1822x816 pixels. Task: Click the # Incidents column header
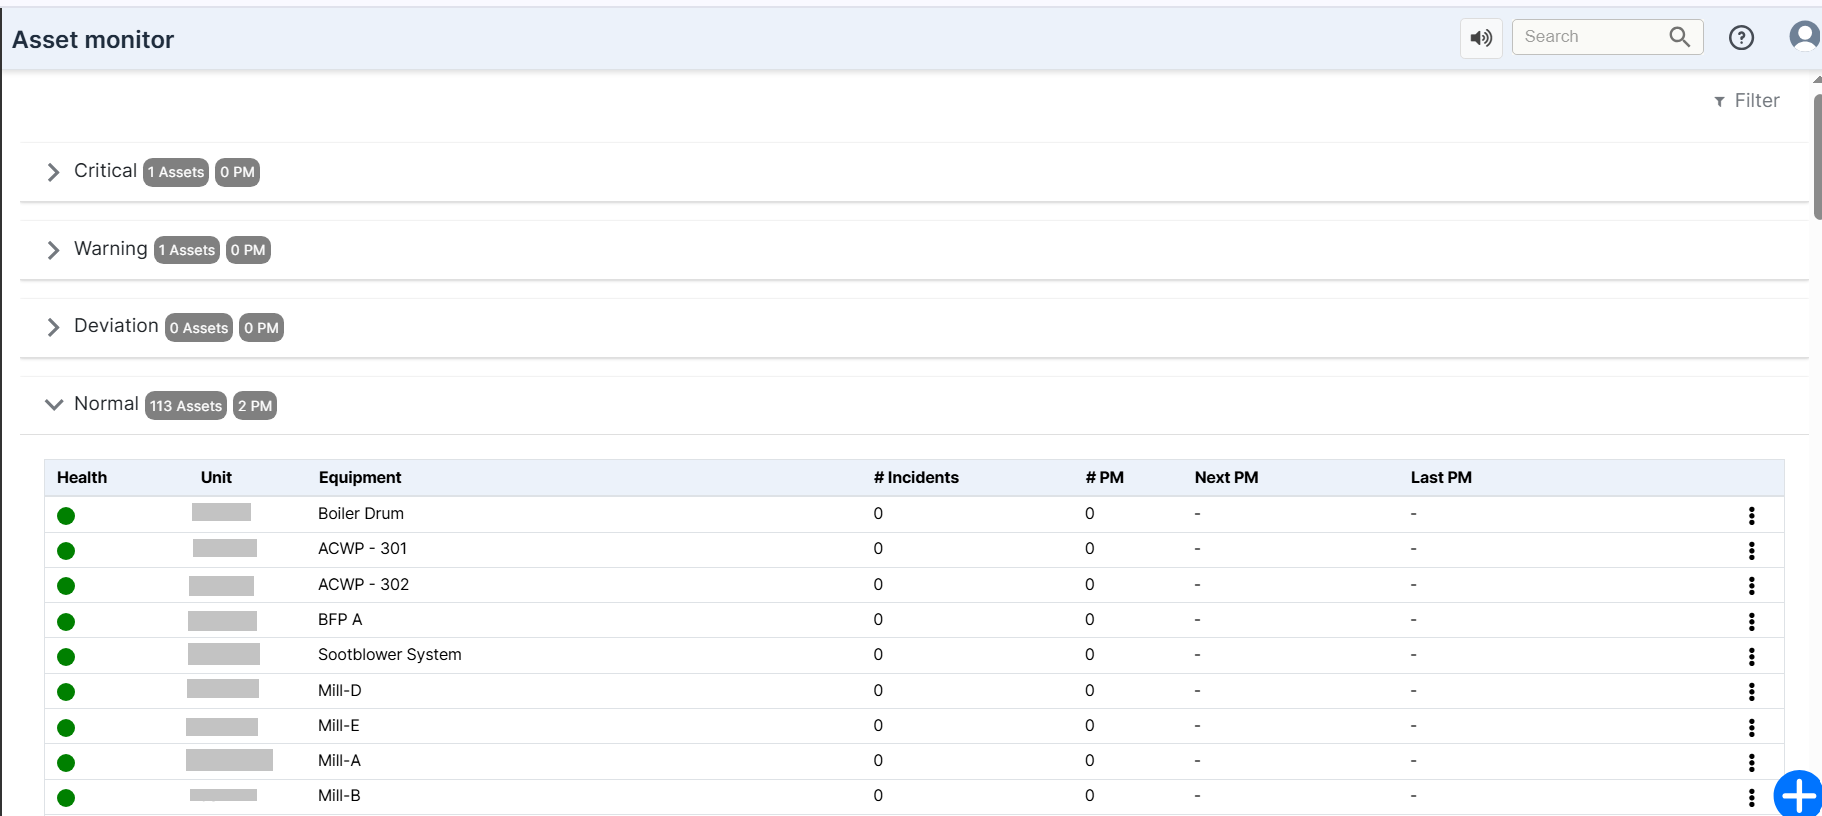(x=916, y=478)
